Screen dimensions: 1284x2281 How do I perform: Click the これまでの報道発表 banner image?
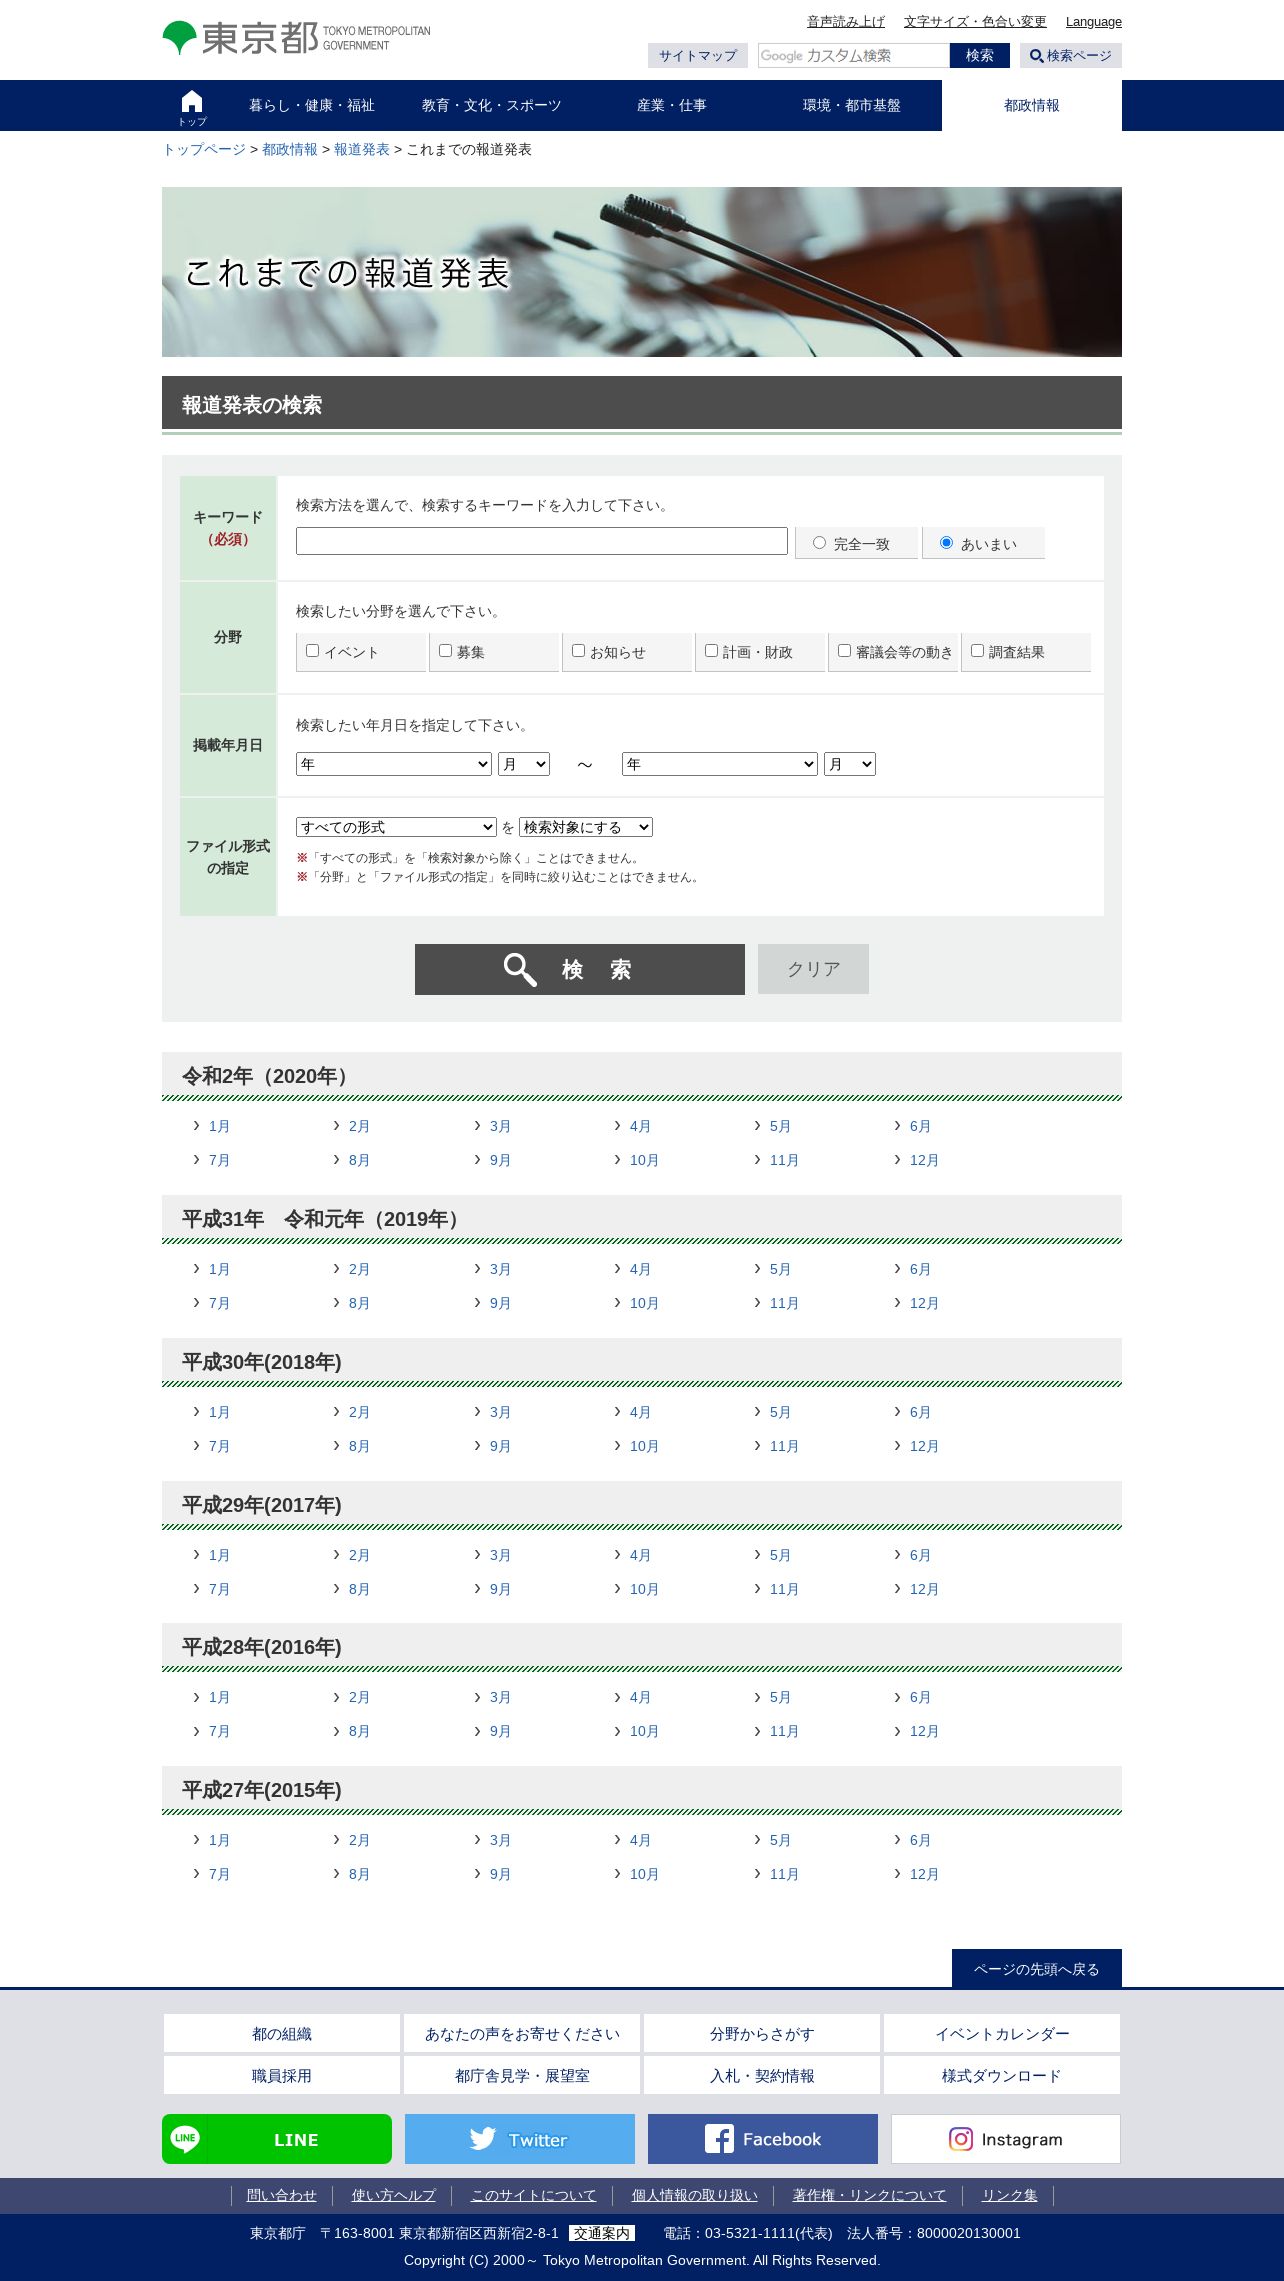(642, 272)
